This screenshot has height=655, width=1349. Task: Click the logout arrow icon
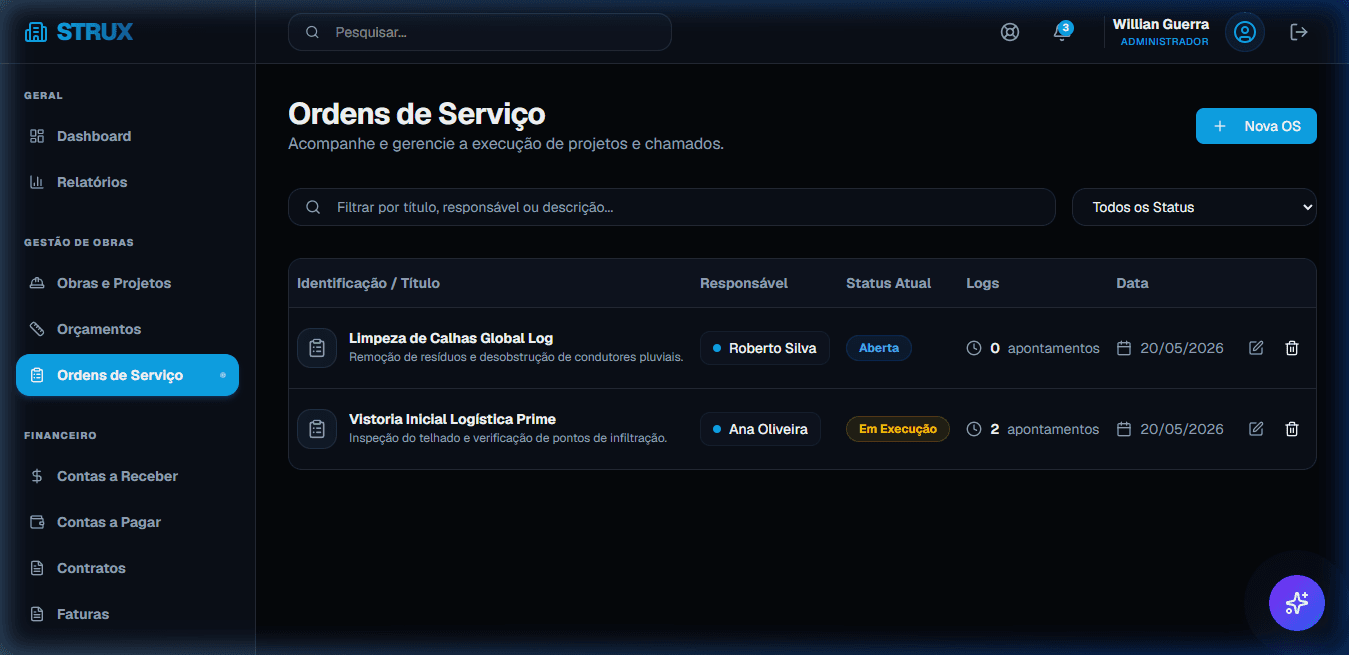[1299, 32]
